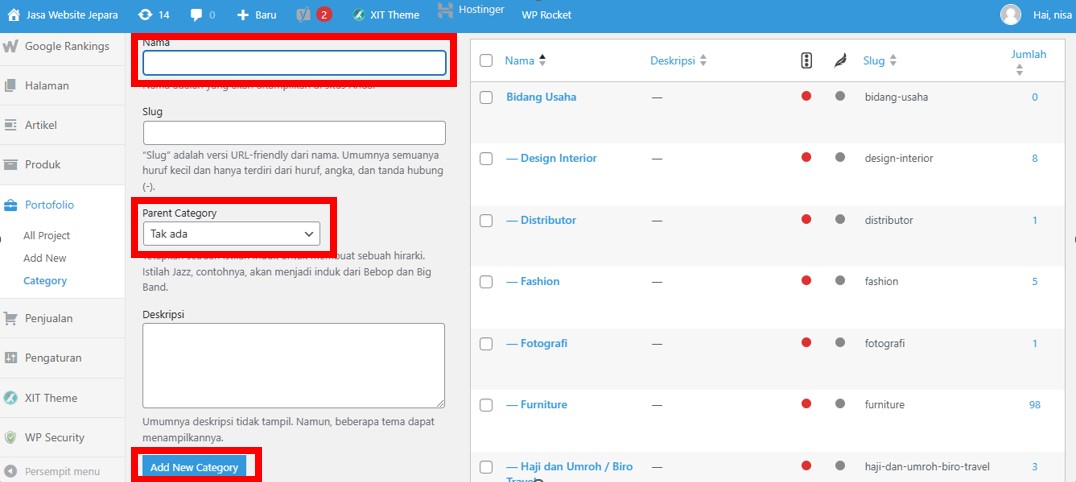Check the Fotografi row checkbox
Viewport: 1076px width, 482px height.
pyautogui.click(x=487, y=343)
